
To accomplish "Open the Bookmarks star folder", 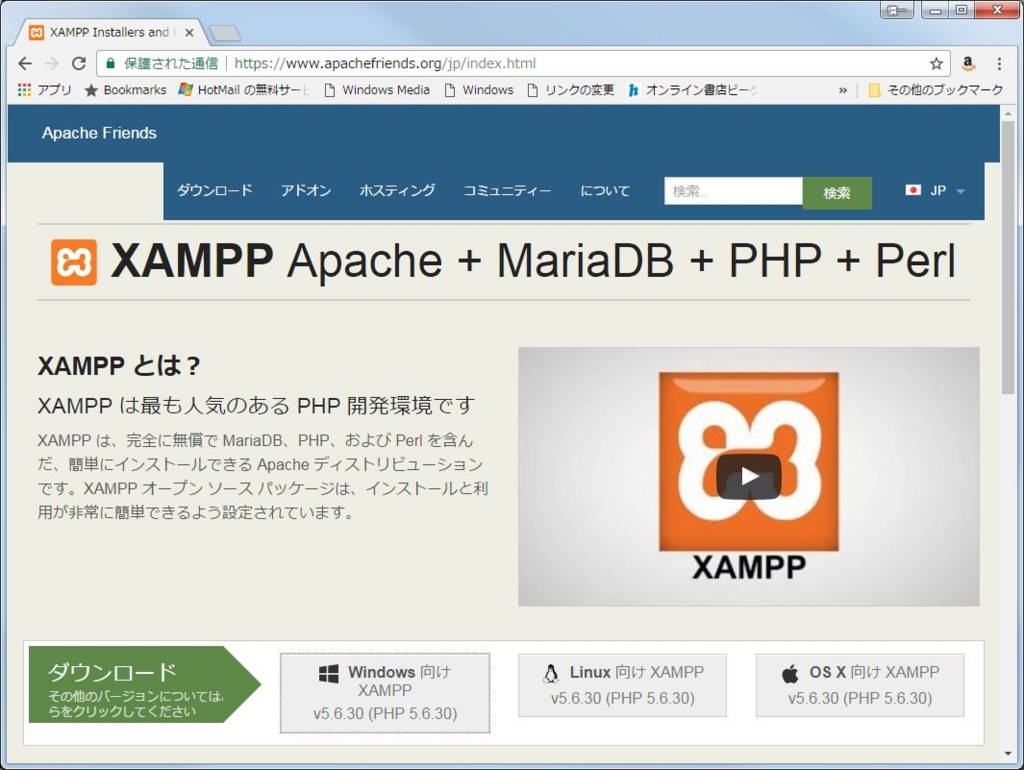I will (x=126, y=89).
